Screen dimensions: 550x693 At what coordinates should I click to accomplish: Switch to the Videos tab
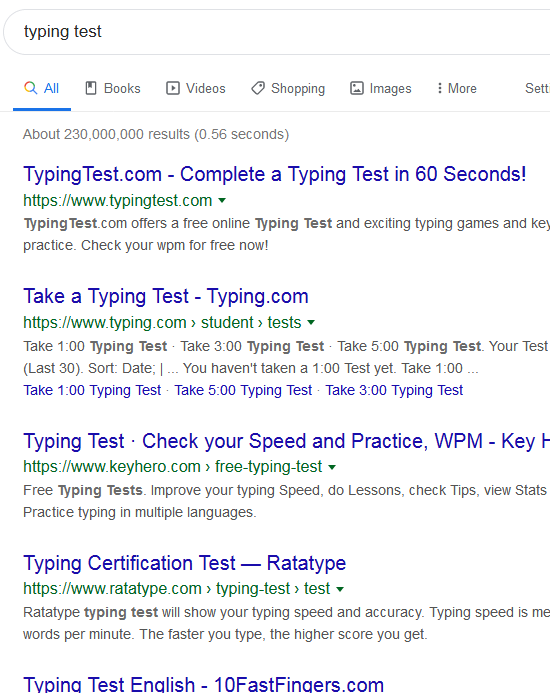coord(196,89)
